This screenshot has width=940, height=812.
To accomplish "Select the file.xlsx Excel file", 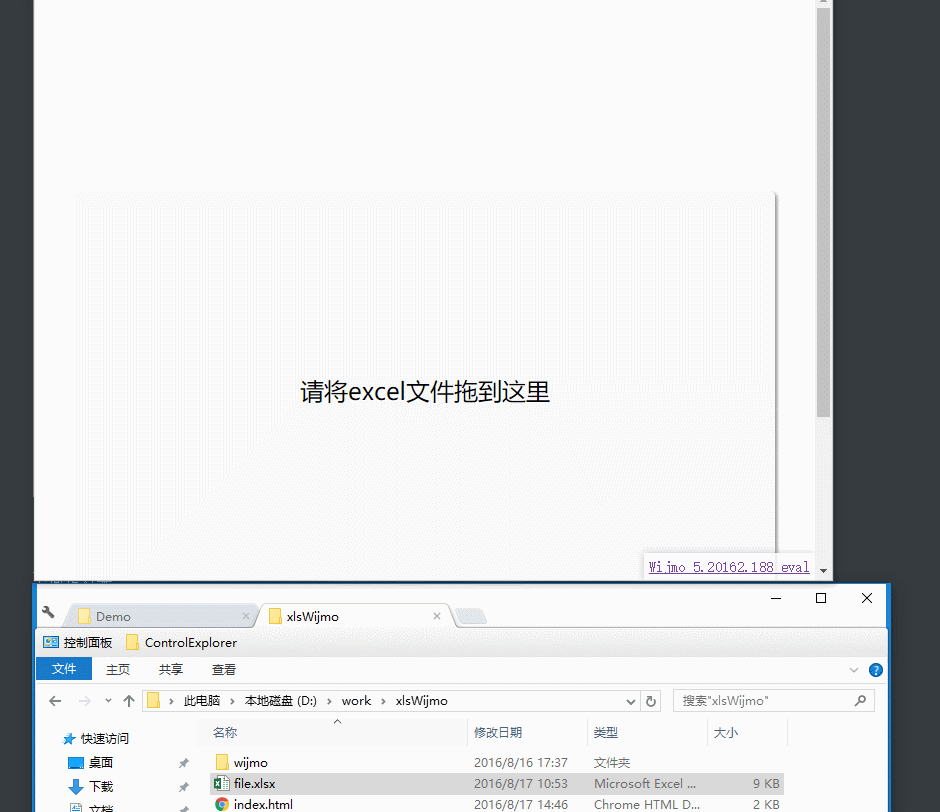I will (254, 783).
